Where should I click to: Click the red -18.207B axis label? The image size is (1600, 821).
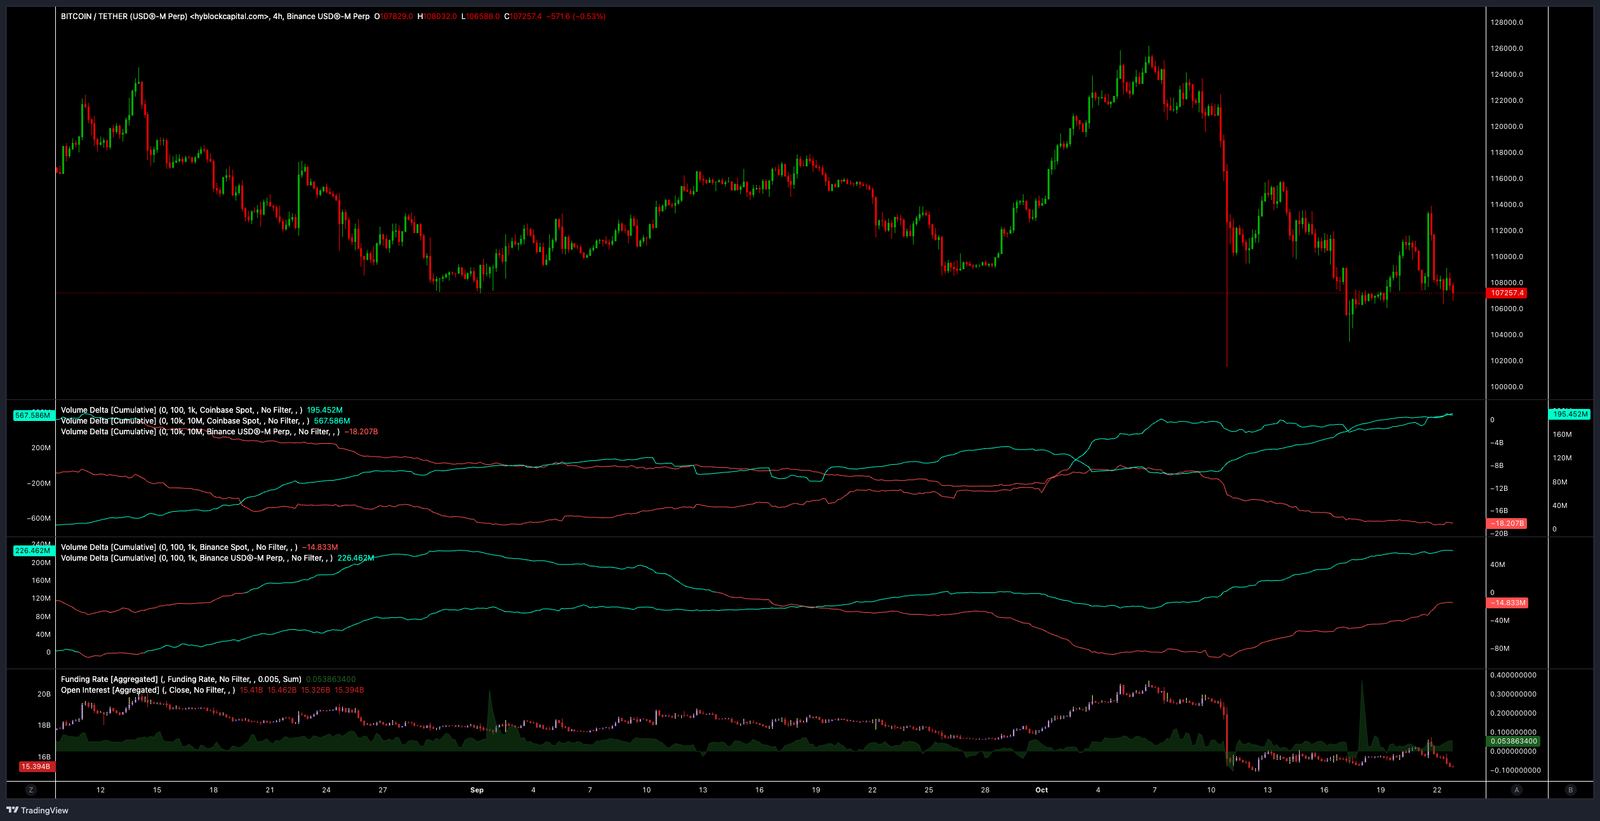(x=1507, y=523)
